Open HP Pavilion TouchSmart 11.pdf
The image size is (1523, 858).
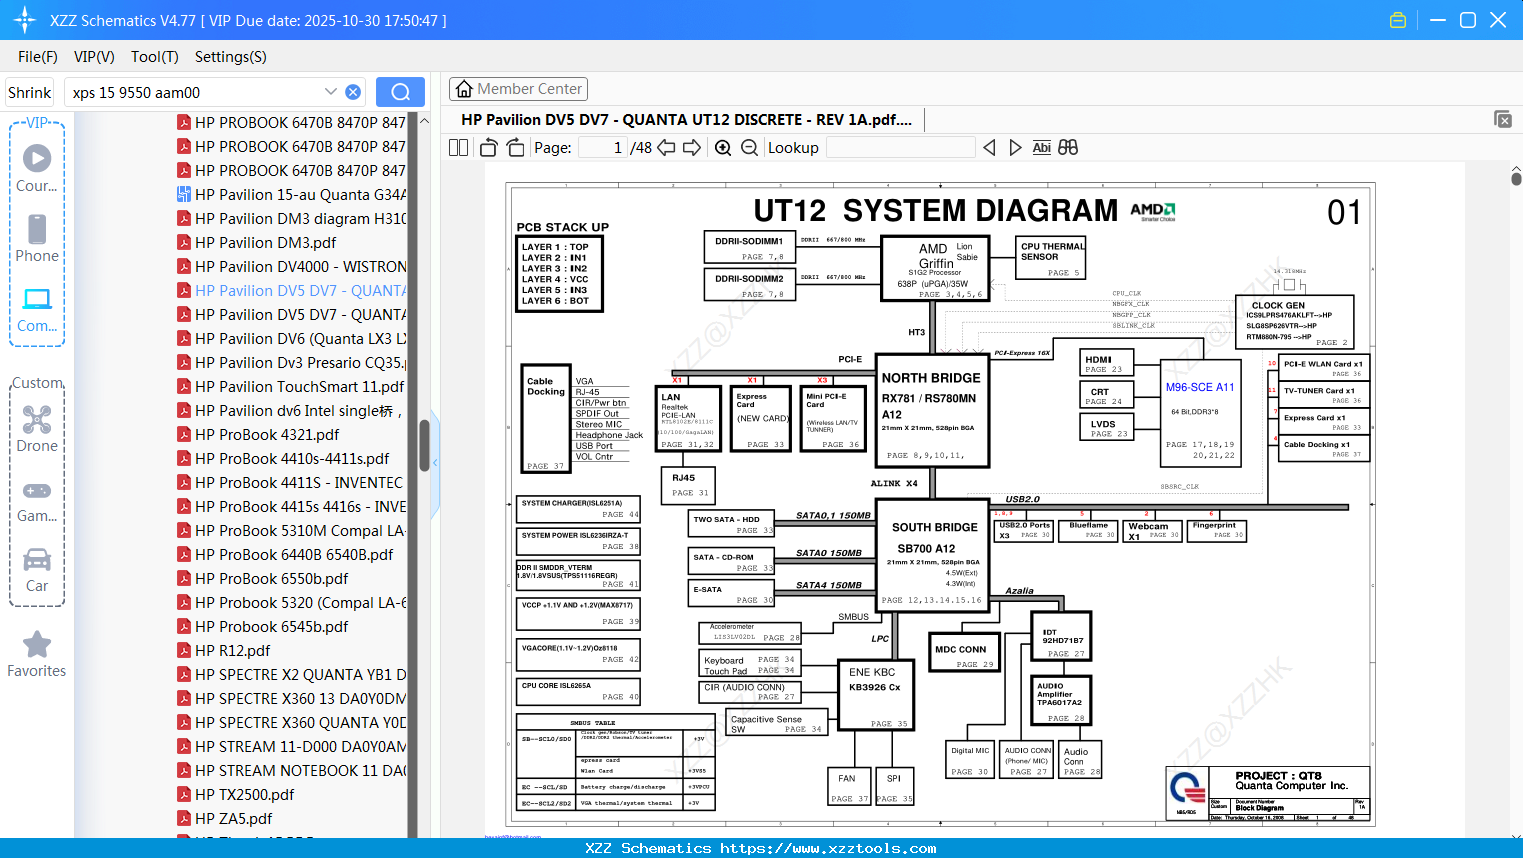tap(290, 387)
